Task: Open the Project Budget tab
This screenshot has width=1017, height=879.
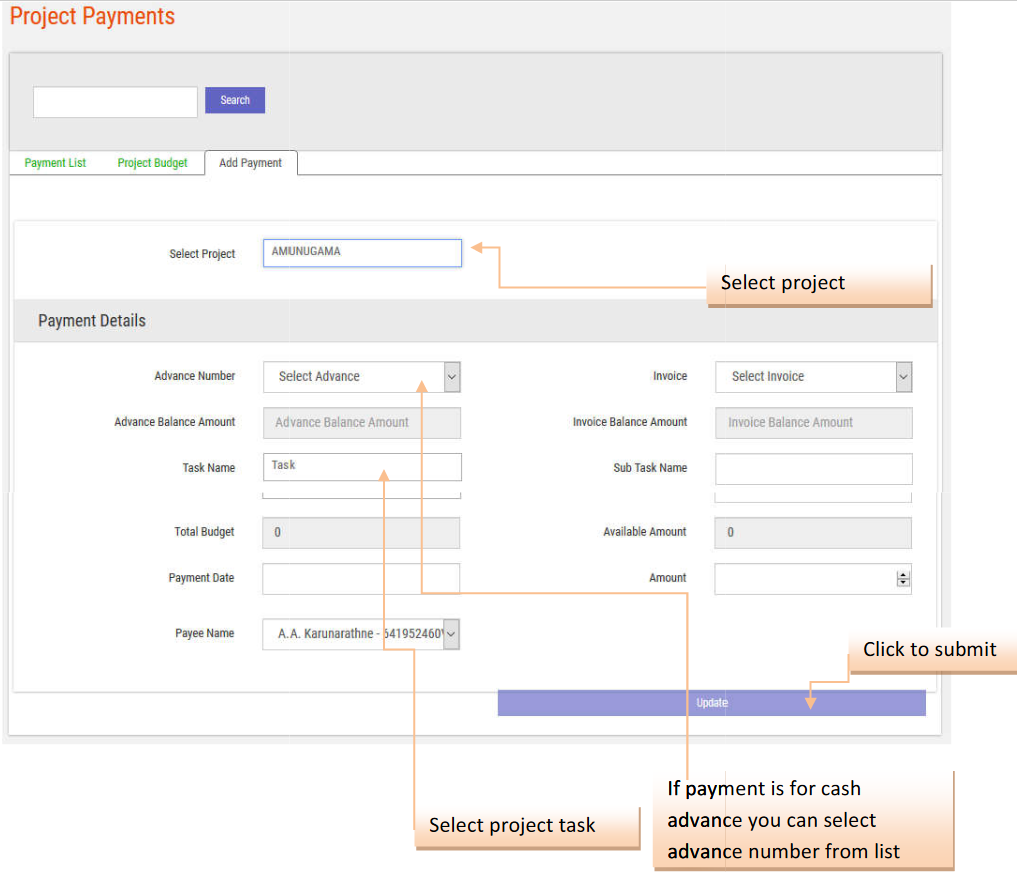Action: tap(152, 163)
